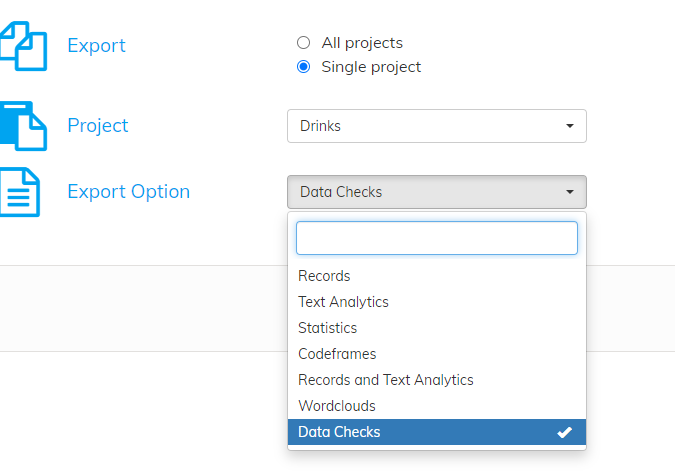Click the Project files icon

click(23, 126)
